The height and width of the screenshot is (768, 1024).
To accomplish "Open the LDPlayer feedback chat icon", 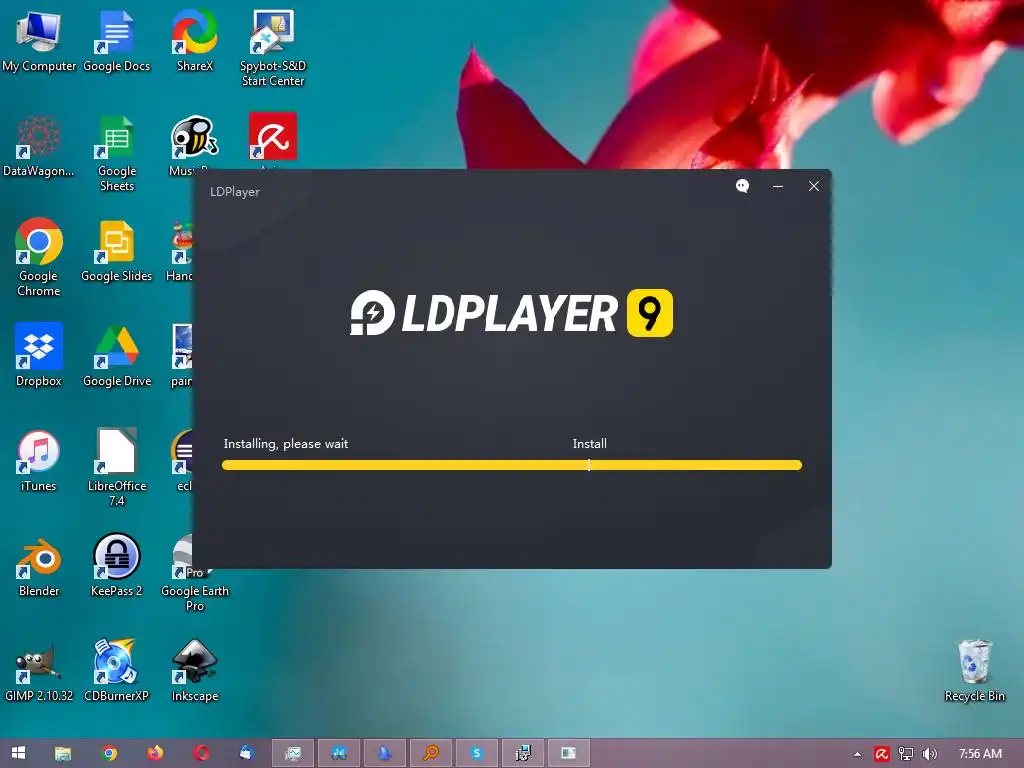I will pyautogui.click(x=743, y=186).
